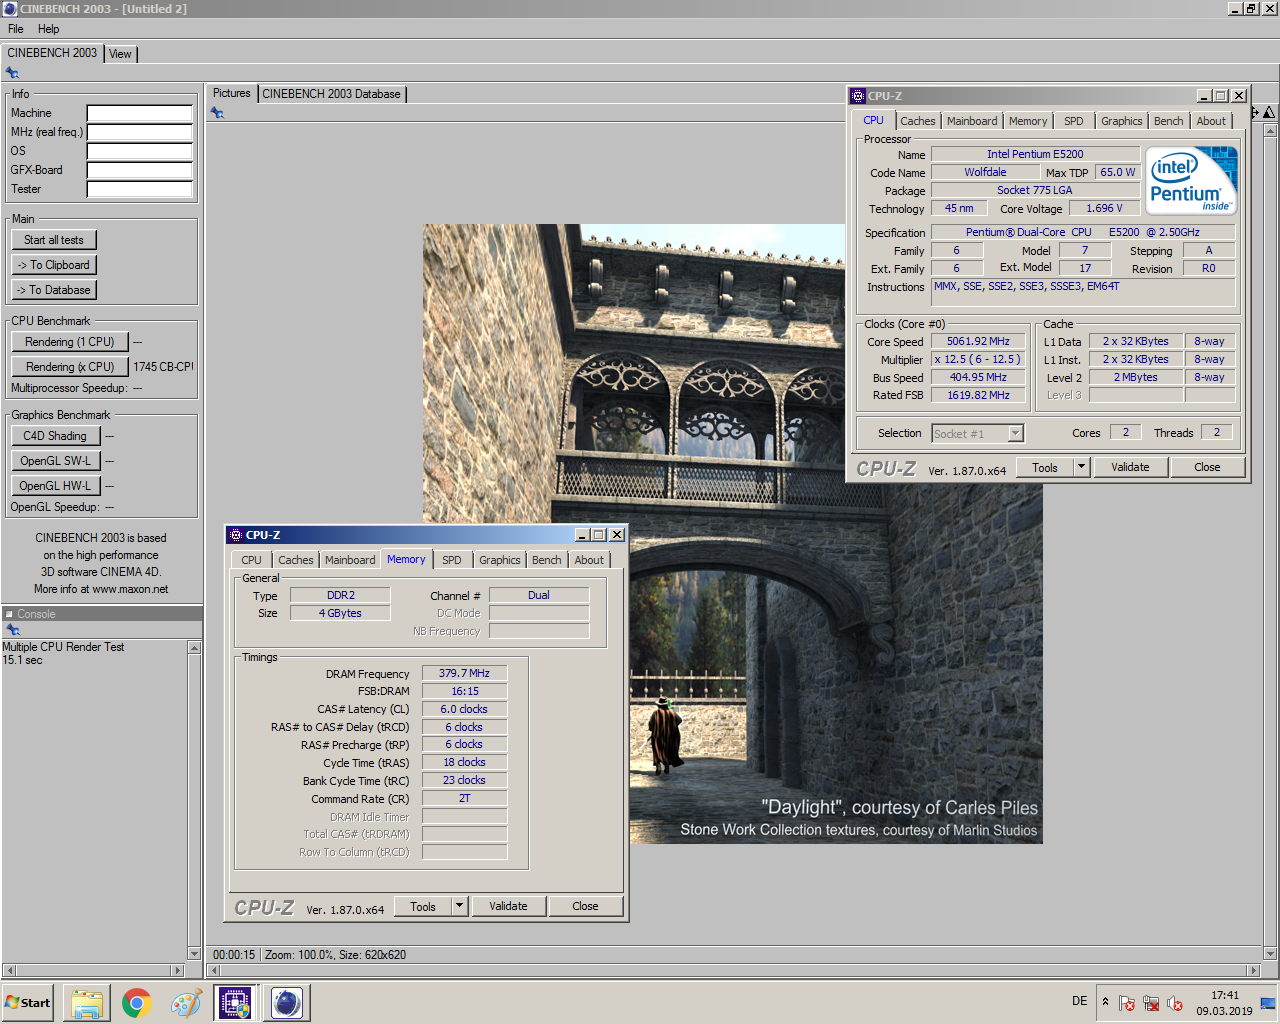Click console scrollbar down arrow
This screenshot has width=1280, height=1024.
[x=194, y=954]
